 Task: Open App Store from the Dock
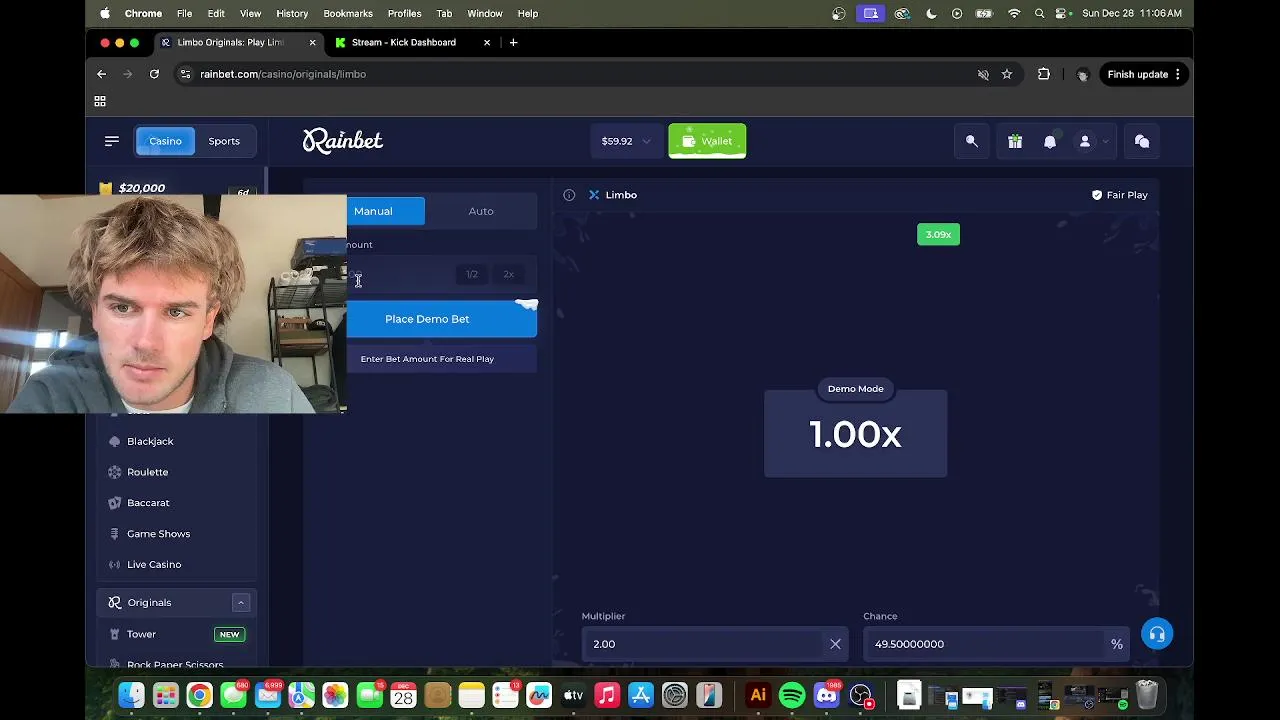coord(641,694)
